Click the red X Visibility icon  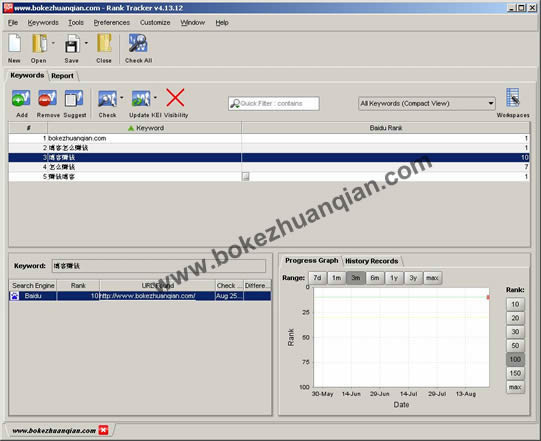click(175, 98)
